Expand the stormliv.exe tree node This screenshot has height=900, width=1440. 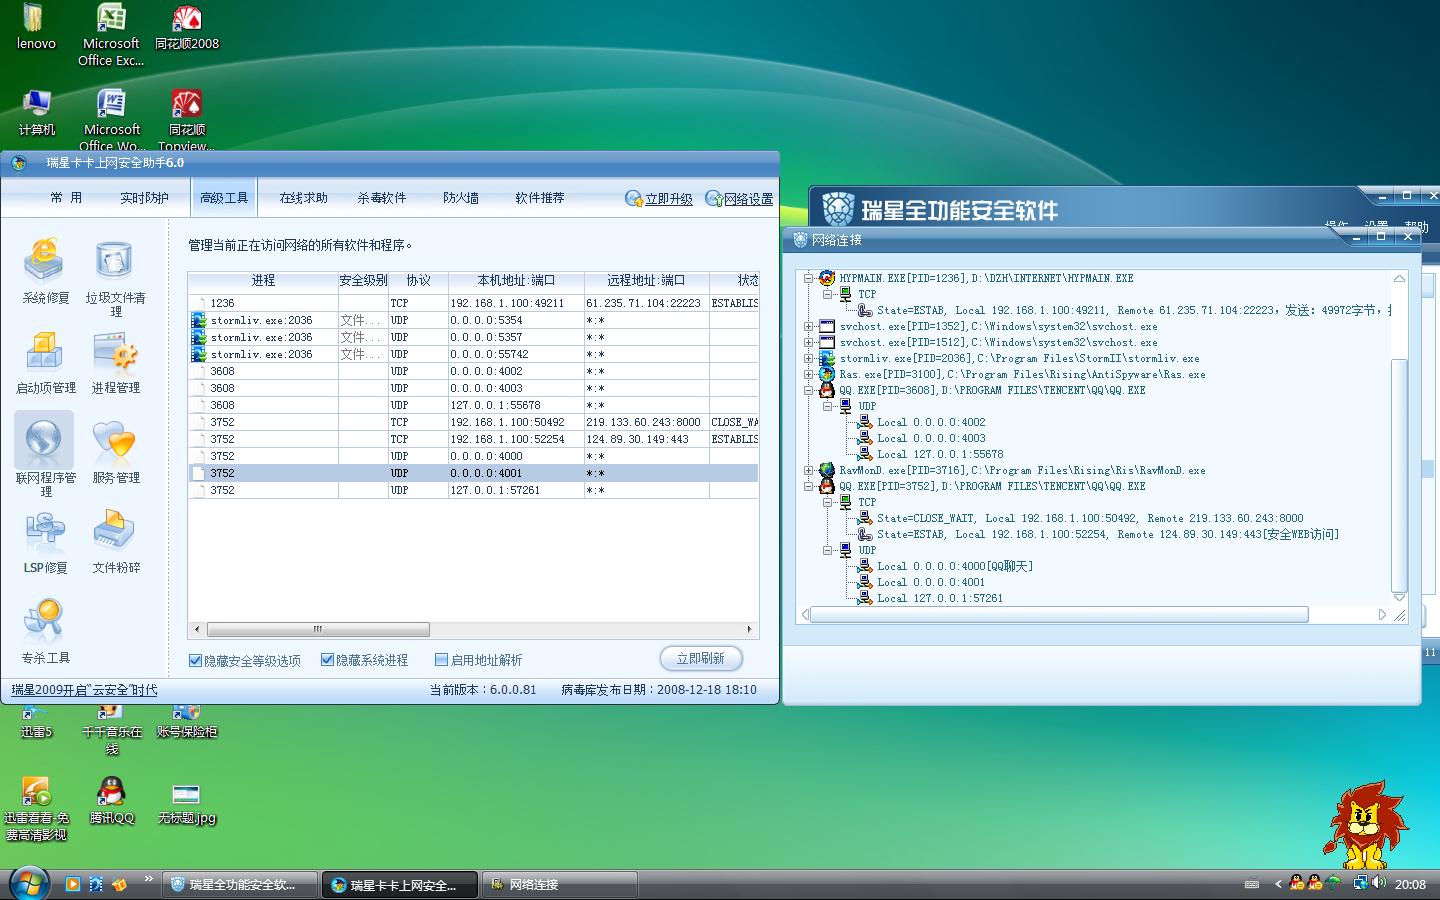(x=809, y=359)
